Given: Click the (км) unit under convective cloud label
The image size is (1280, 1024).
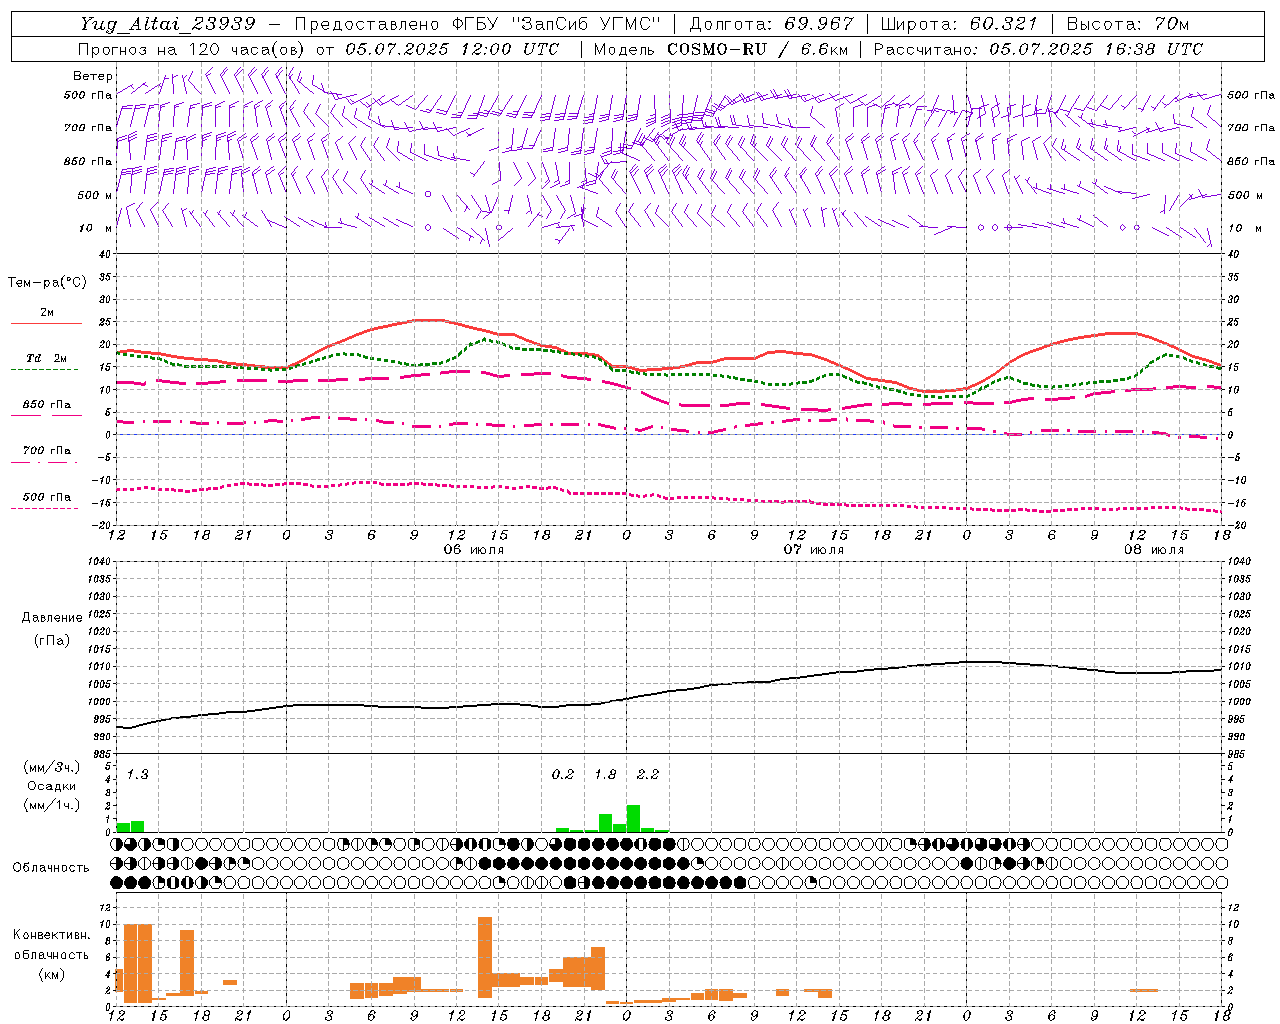Looking at the screenshot, I should 51,974.
